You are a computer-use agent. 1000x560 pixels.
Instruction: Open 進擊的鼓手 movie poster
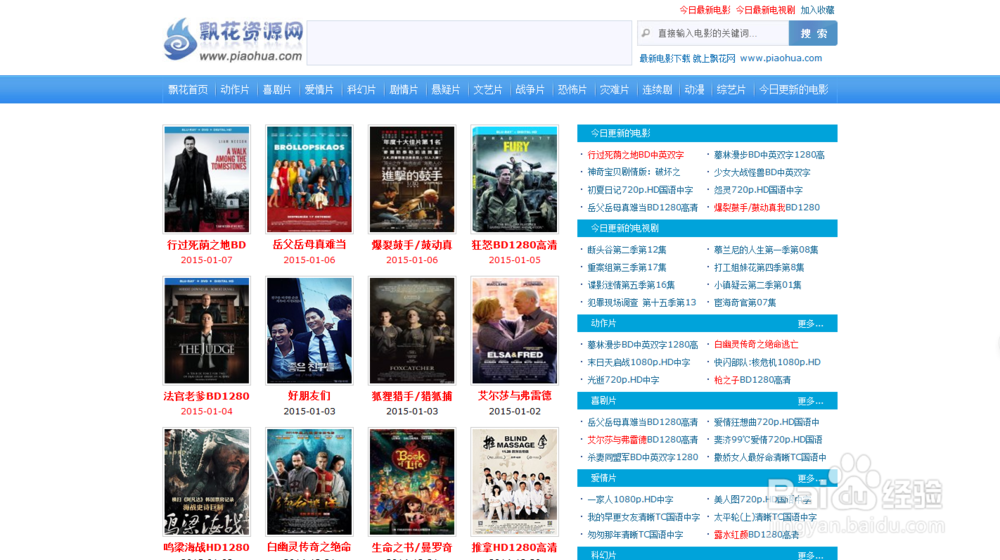tap(412, 179)
